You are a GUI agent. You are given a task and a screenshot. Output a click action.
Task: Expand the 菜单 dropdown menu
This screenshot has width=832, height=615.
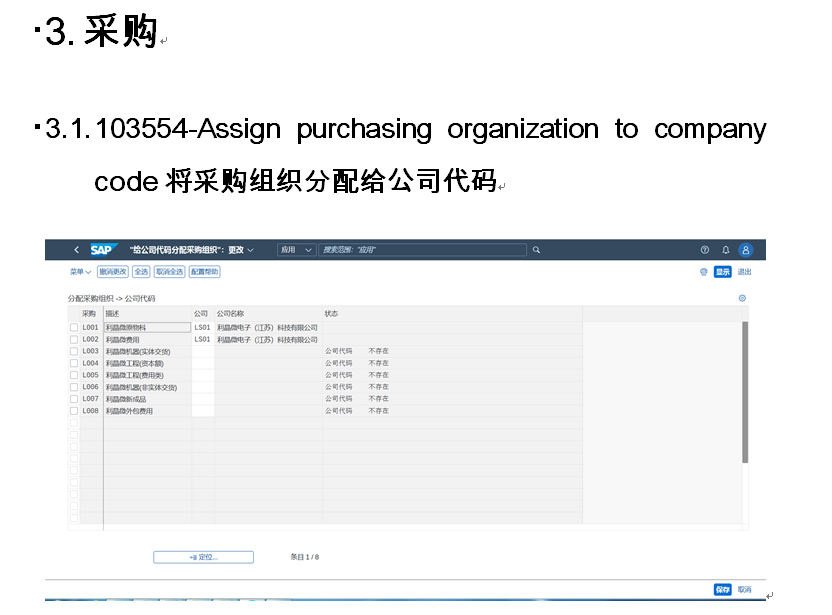80,272
